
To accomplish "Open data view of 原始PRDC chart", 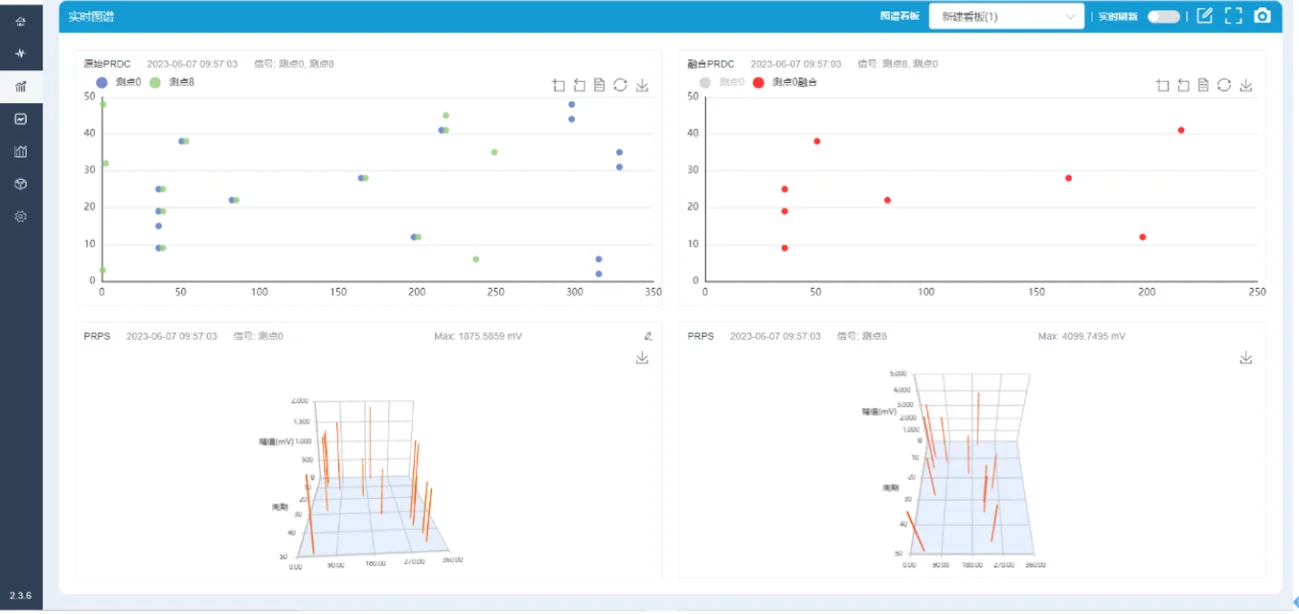I will (x=599, y=86).
